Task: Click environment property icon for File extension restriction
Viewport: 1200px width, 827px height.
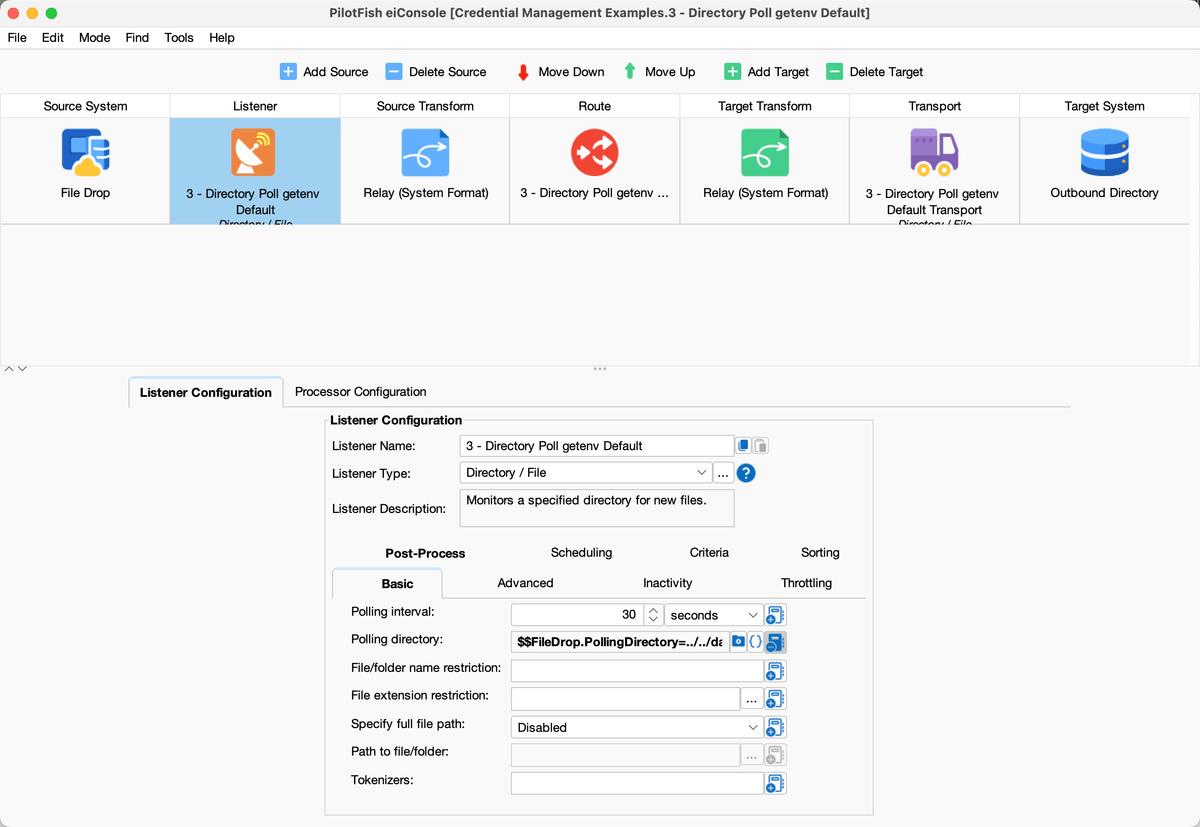Action: (775, 699)
